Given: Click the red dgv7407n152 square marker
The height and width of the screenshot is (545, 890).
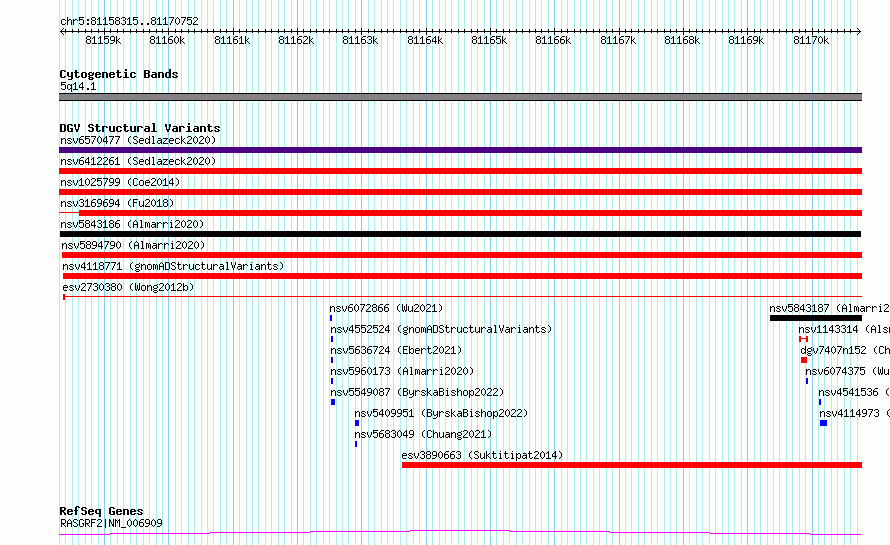Looking at the screenshot, I should coord(804,360).
